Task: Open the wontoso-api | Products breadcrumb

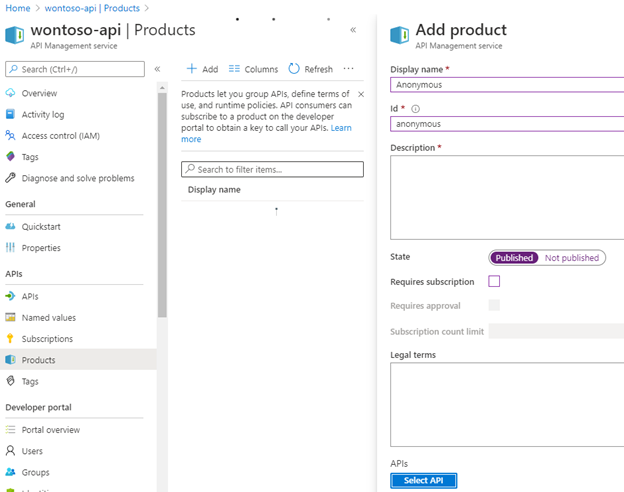Action: pyautogui.click(x=92, y=8)
